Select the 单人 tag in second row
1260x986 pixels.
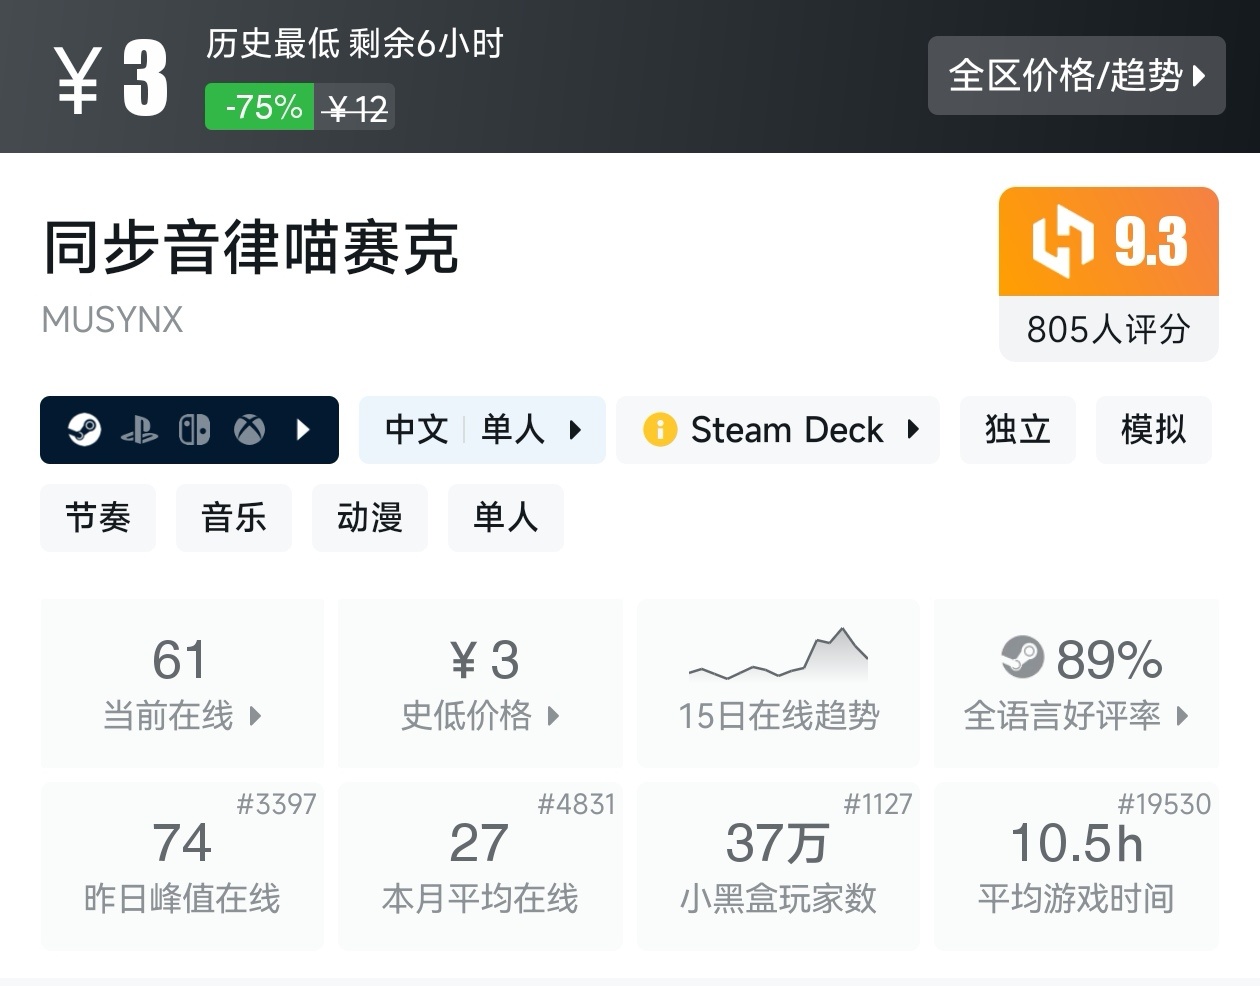pyautogui.click(x=506, y=518)
